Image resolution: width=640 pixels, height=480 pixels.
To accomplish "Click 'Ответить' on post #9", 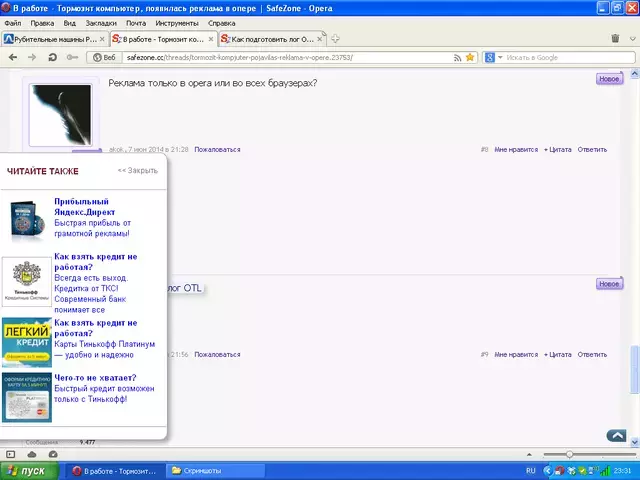I will point(592,355).
